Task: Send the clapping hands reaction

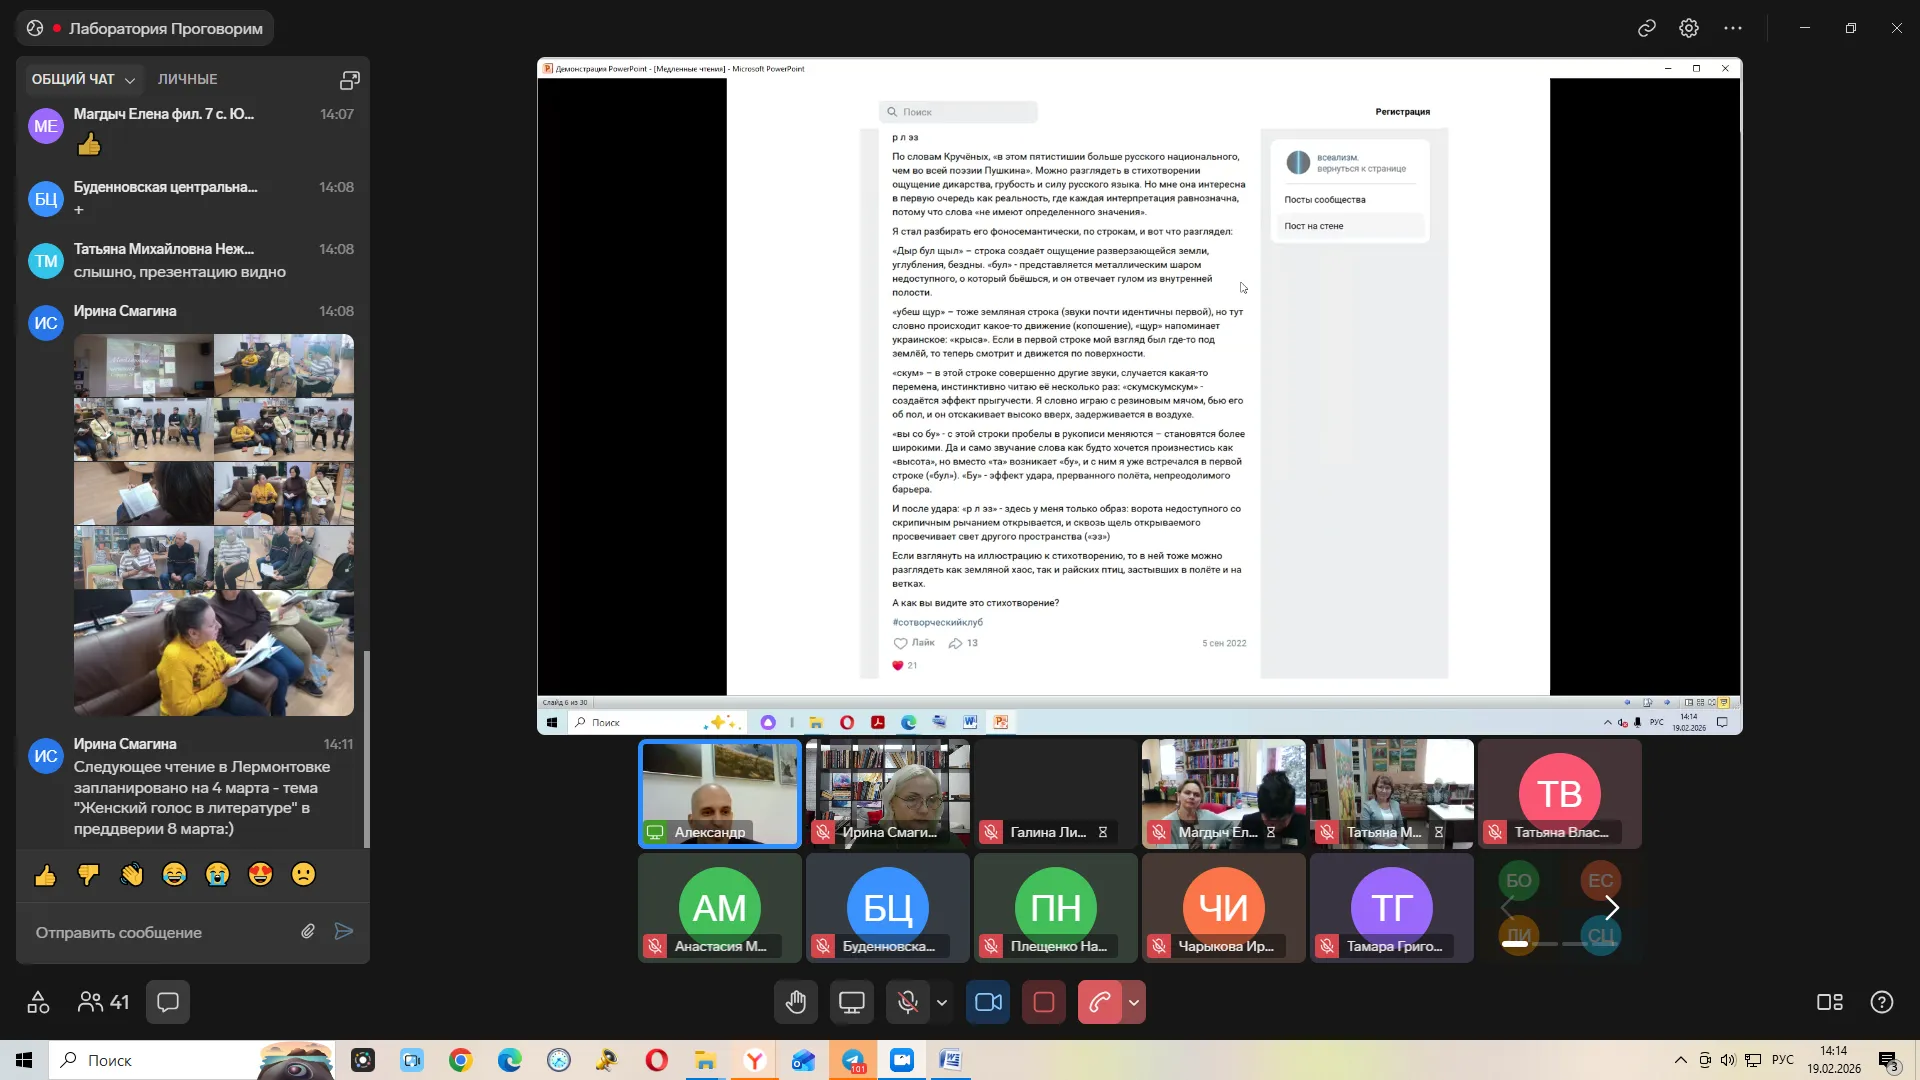Action: click(132, 876)
